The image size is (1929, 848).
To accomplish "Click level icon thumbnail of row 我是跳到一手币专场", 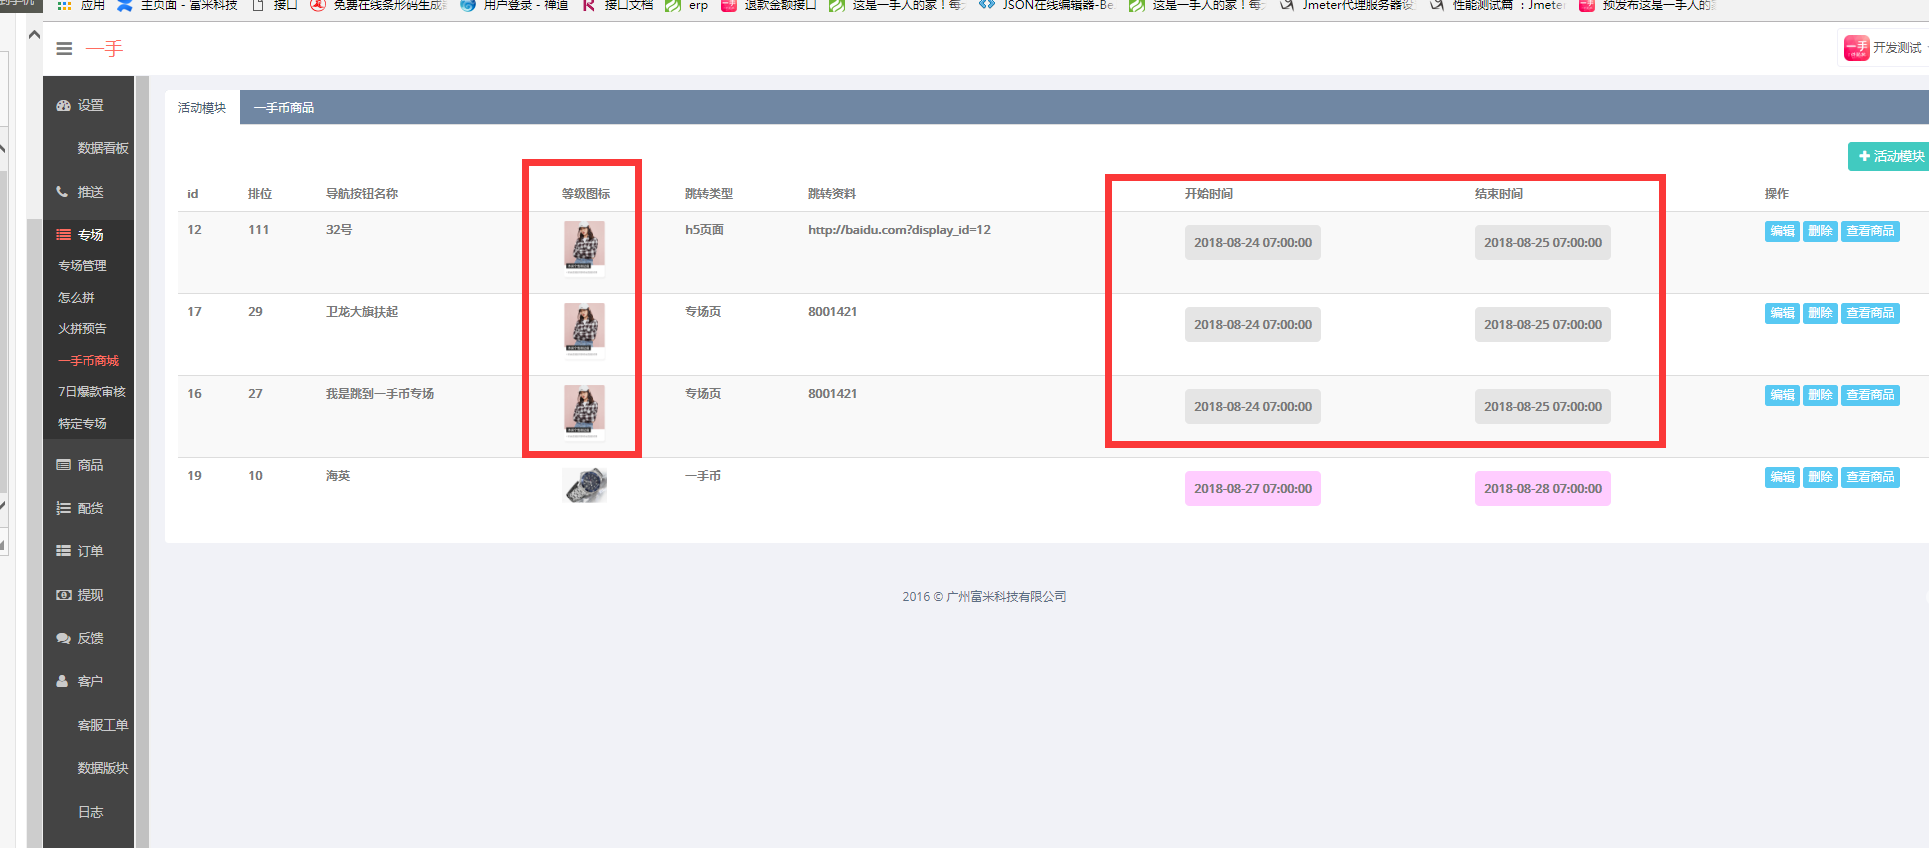I will (584, 411).
